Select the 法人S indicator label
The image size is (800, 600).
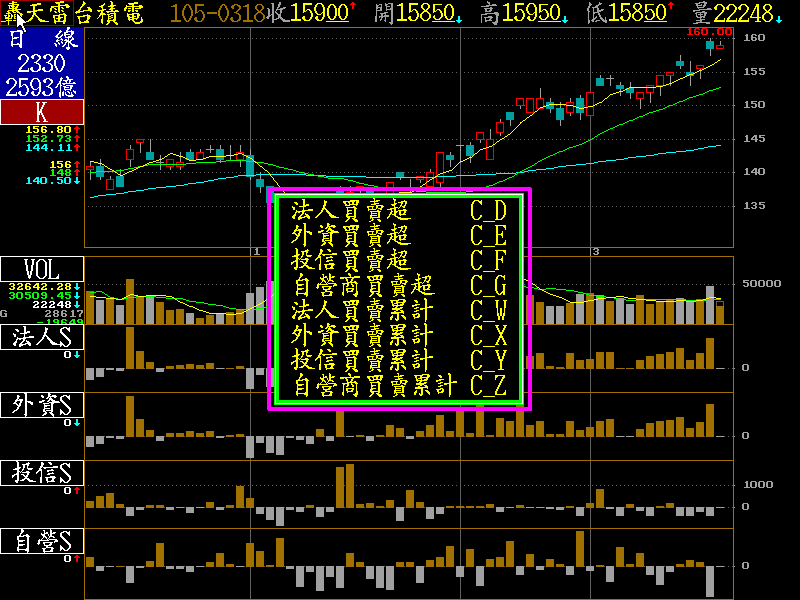42,338
